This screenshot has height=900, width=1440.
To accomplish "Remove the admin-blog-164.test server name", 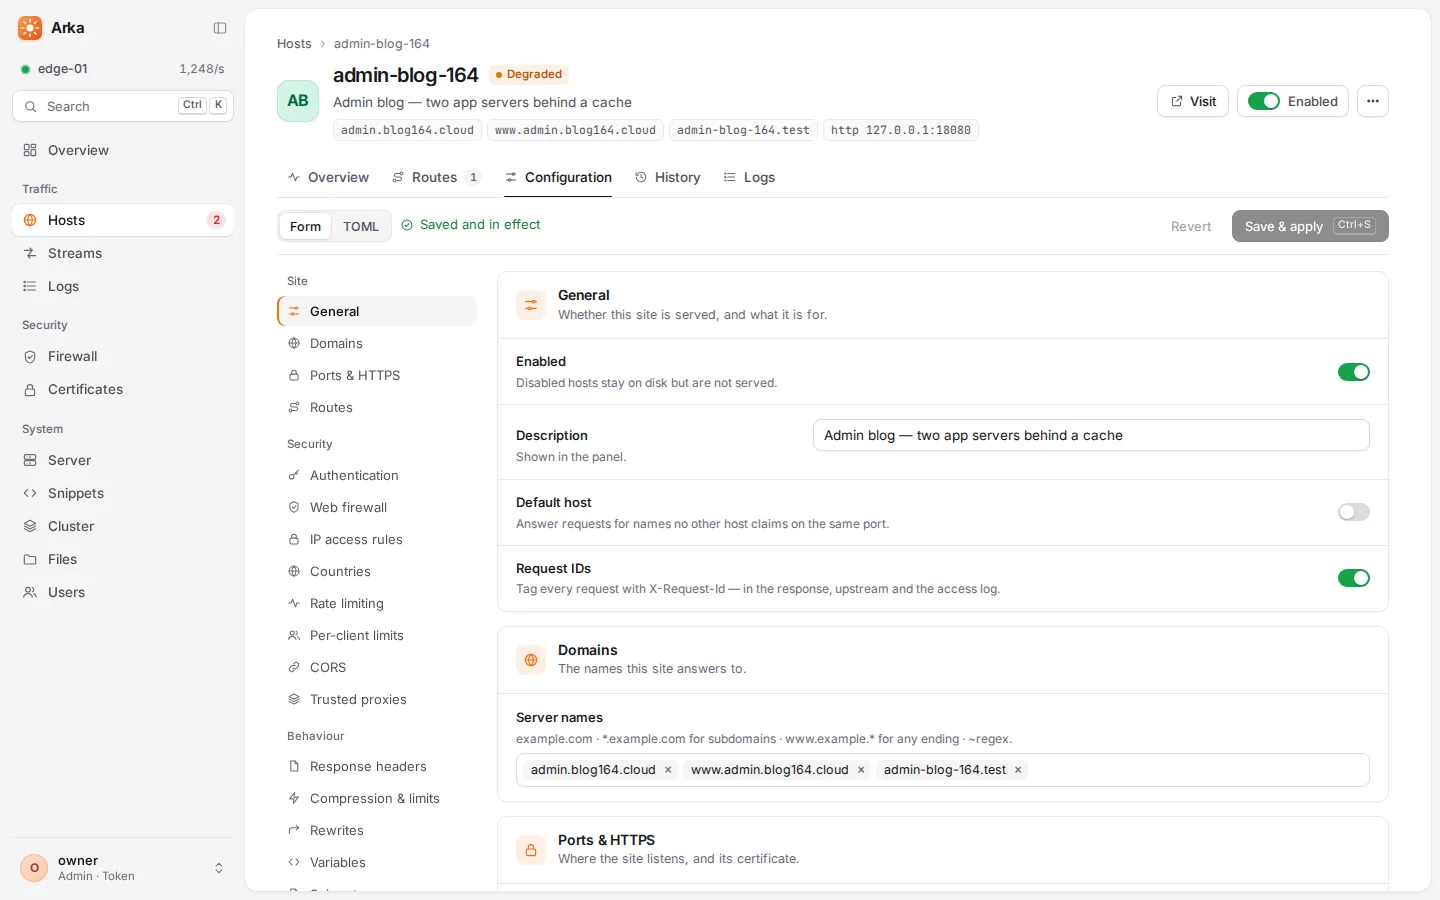I will (1018, 770).
